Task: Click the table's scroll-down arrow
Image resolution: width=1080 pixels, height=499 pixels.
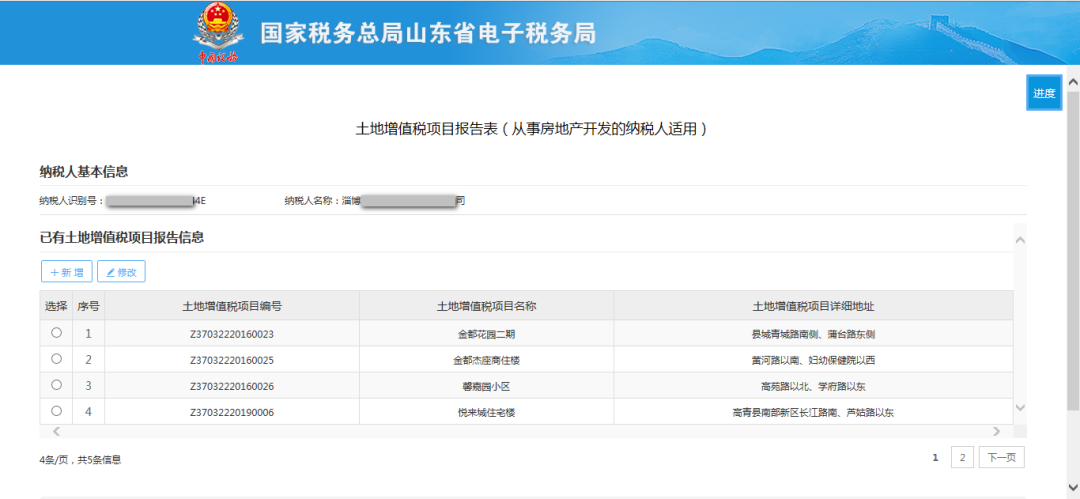Action: tap(1020, 408)
